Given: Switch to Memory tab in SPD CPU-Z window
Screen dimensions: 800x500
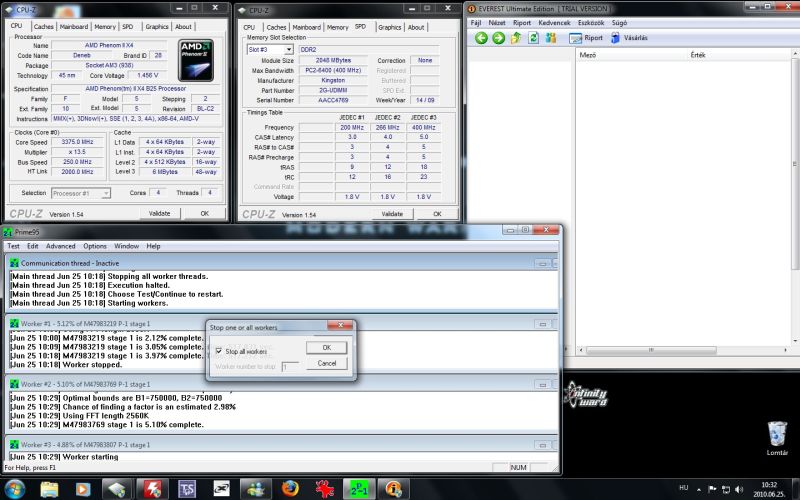Looking at the screenshot, I should coord(337,27).
